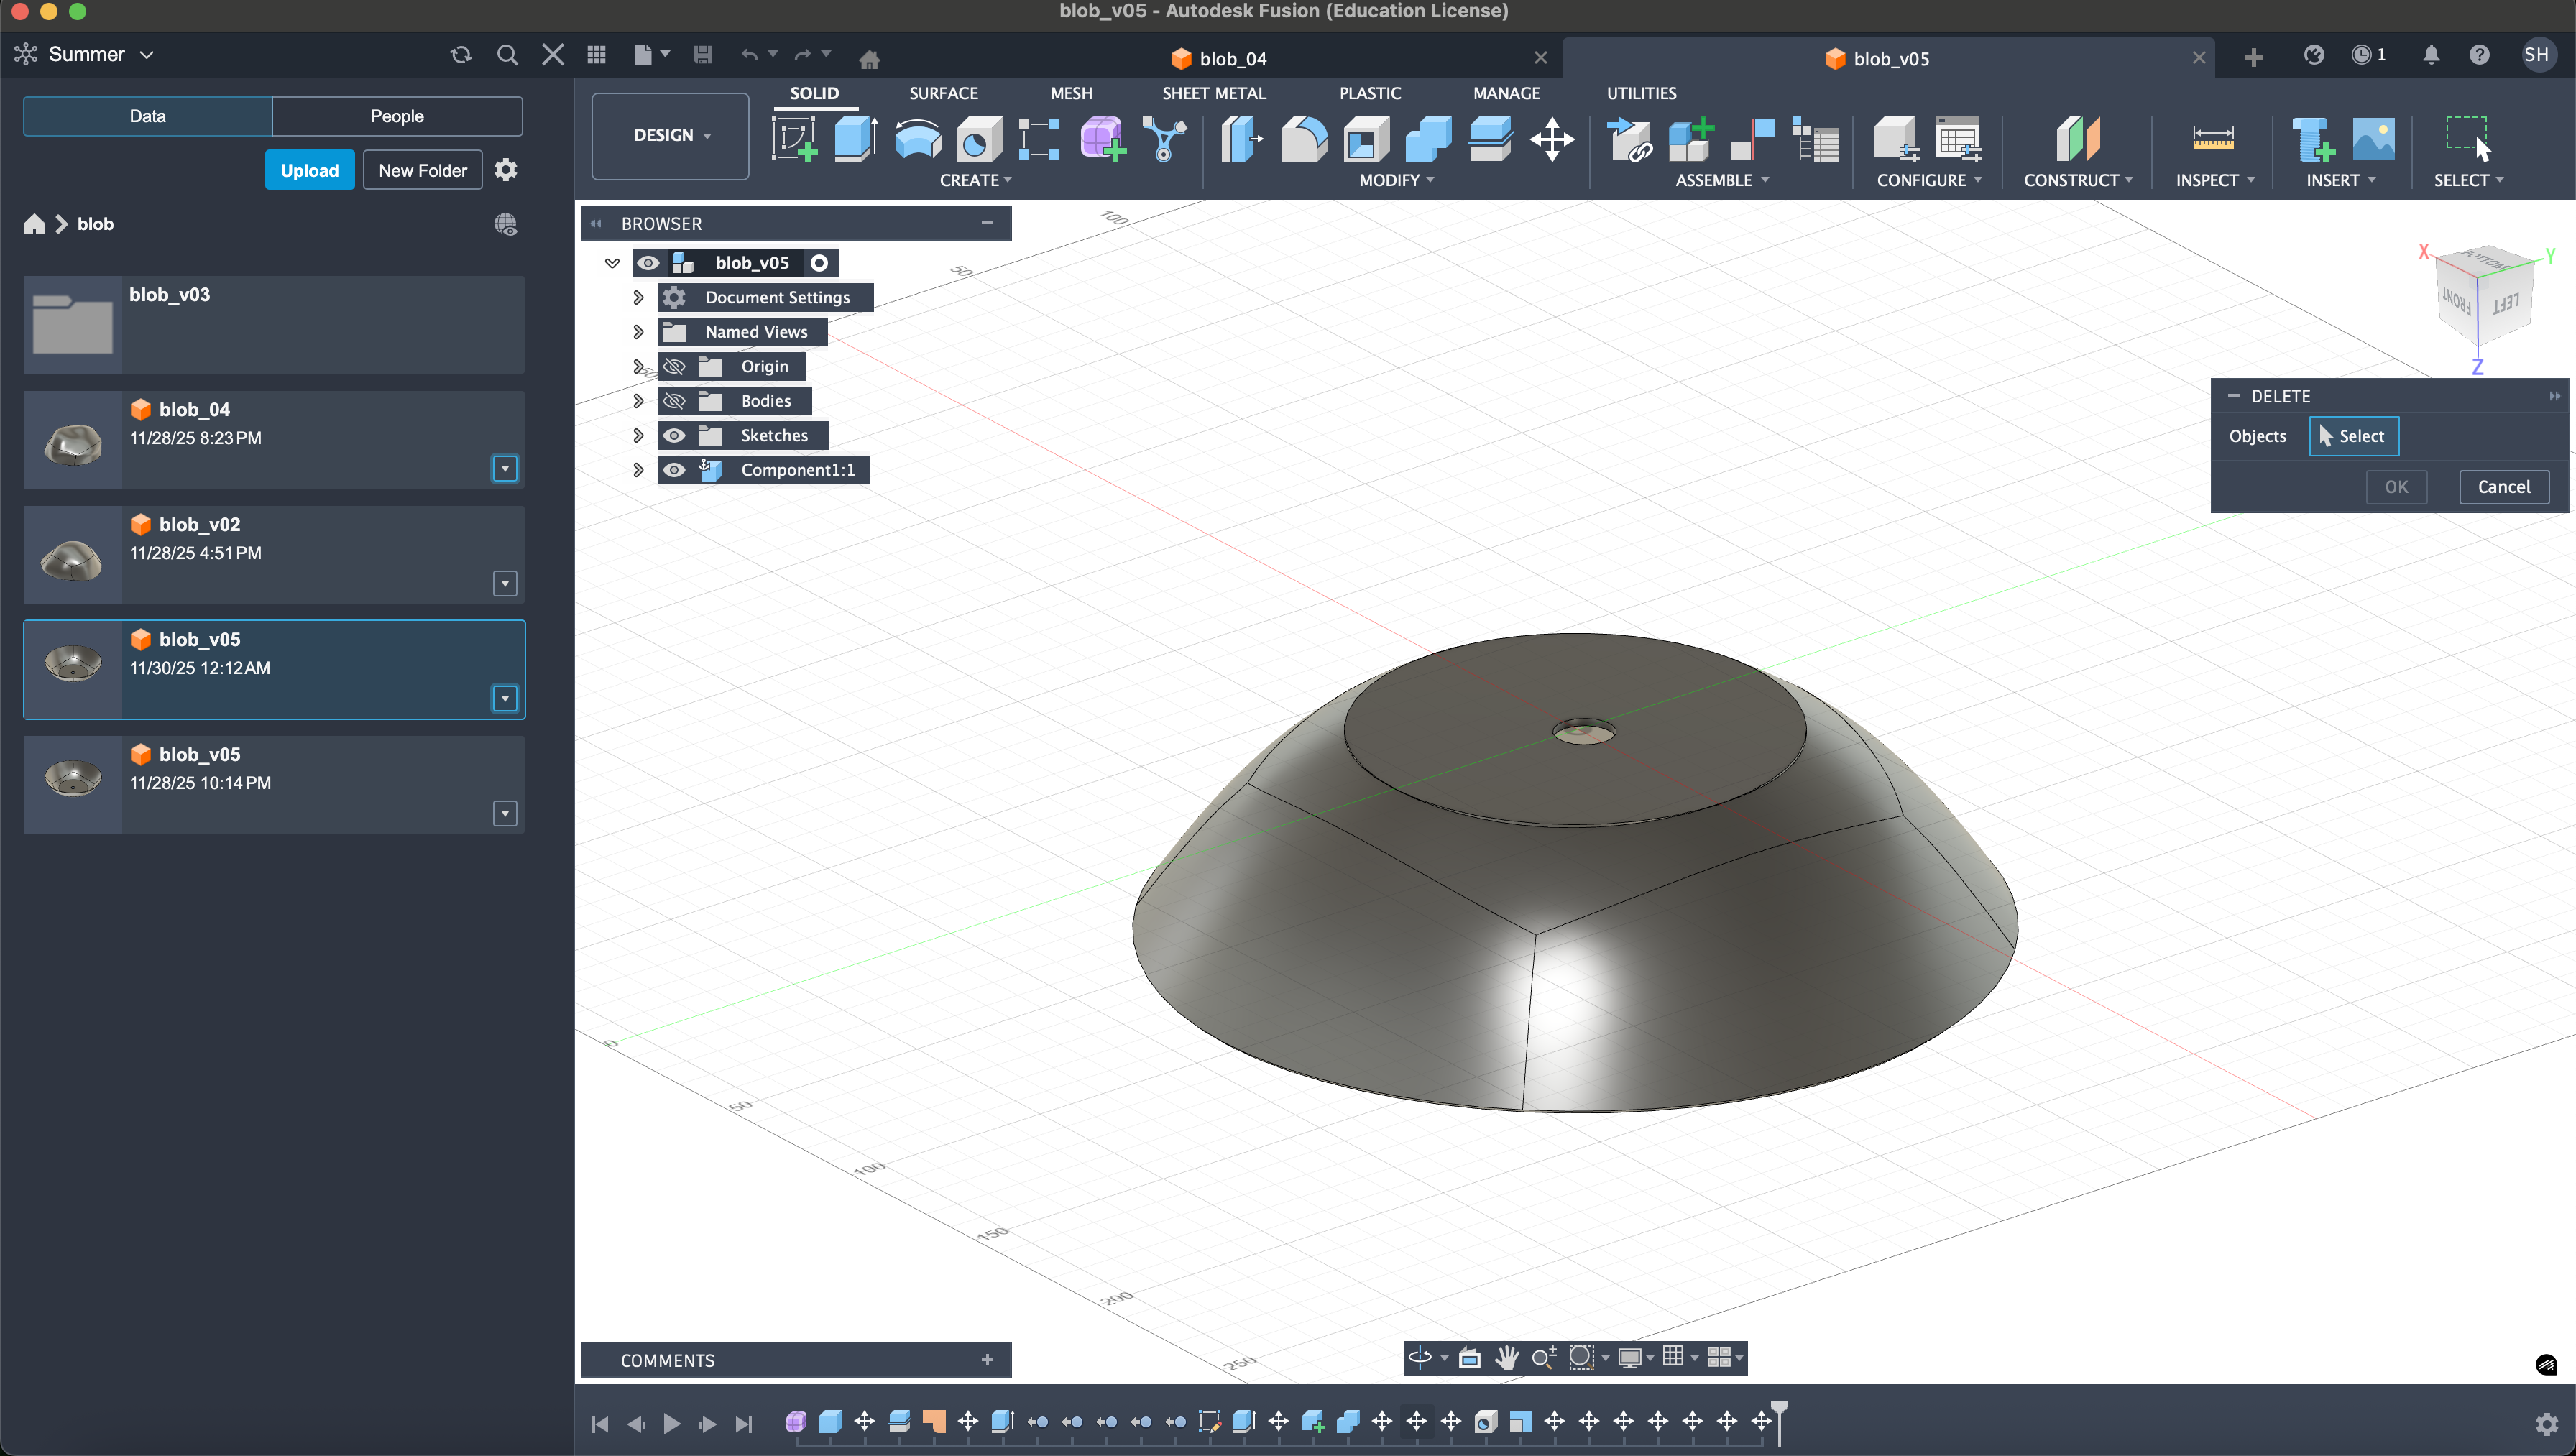
Task: Click the Joint icon in Assemble
Action: [1753, 139]
